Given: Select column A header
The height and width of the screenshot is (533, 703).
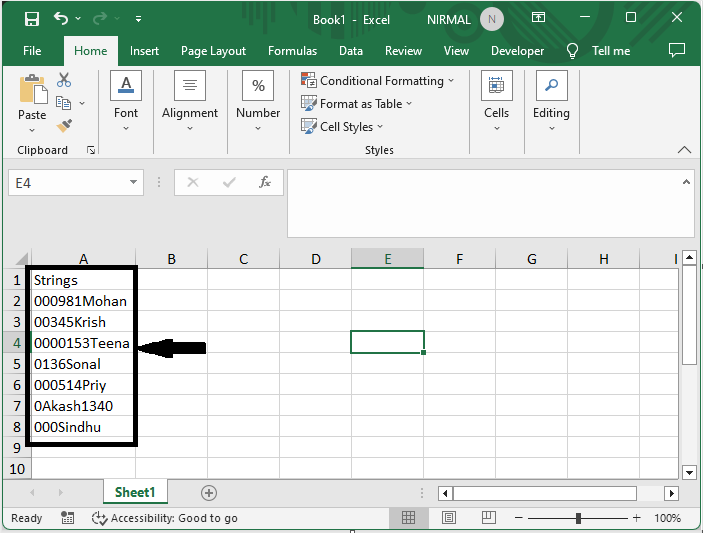Looking at the screenshot, I should click(x=83, y=259).
